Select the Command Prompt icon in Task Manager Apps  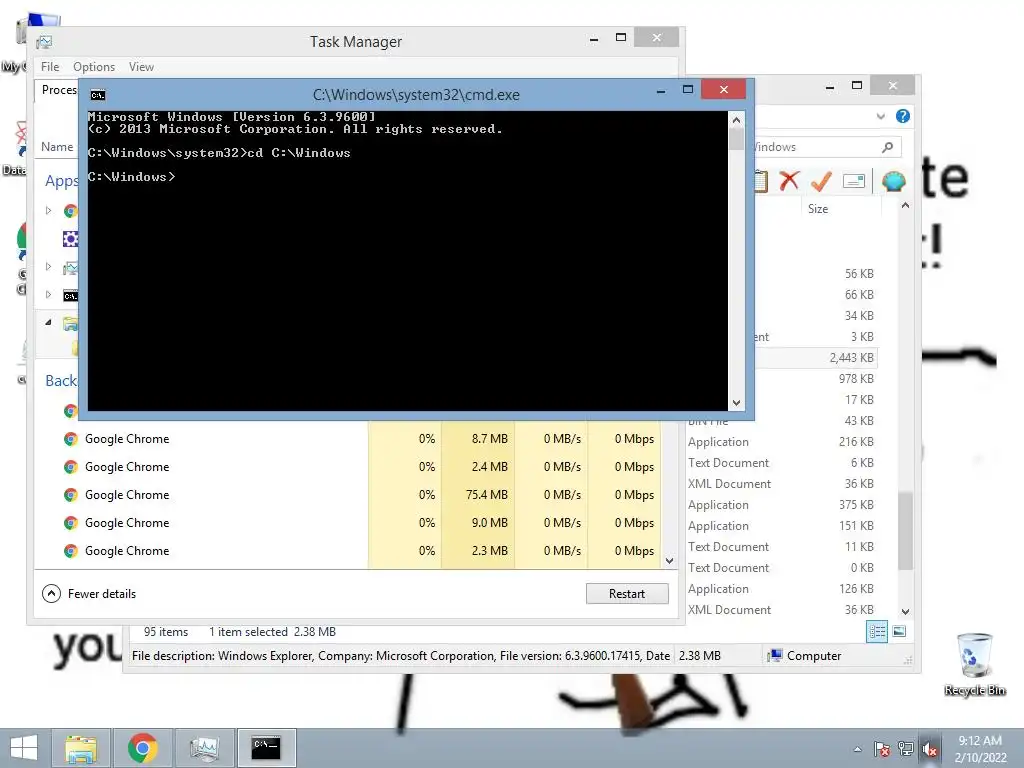71,296
